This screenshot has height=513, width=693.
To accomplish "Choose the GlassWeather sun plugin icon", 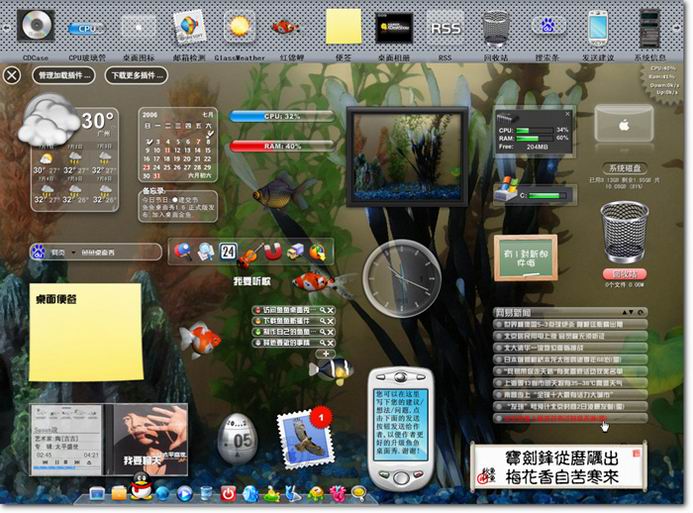I will pyautogui.click(x=240, y=27).
